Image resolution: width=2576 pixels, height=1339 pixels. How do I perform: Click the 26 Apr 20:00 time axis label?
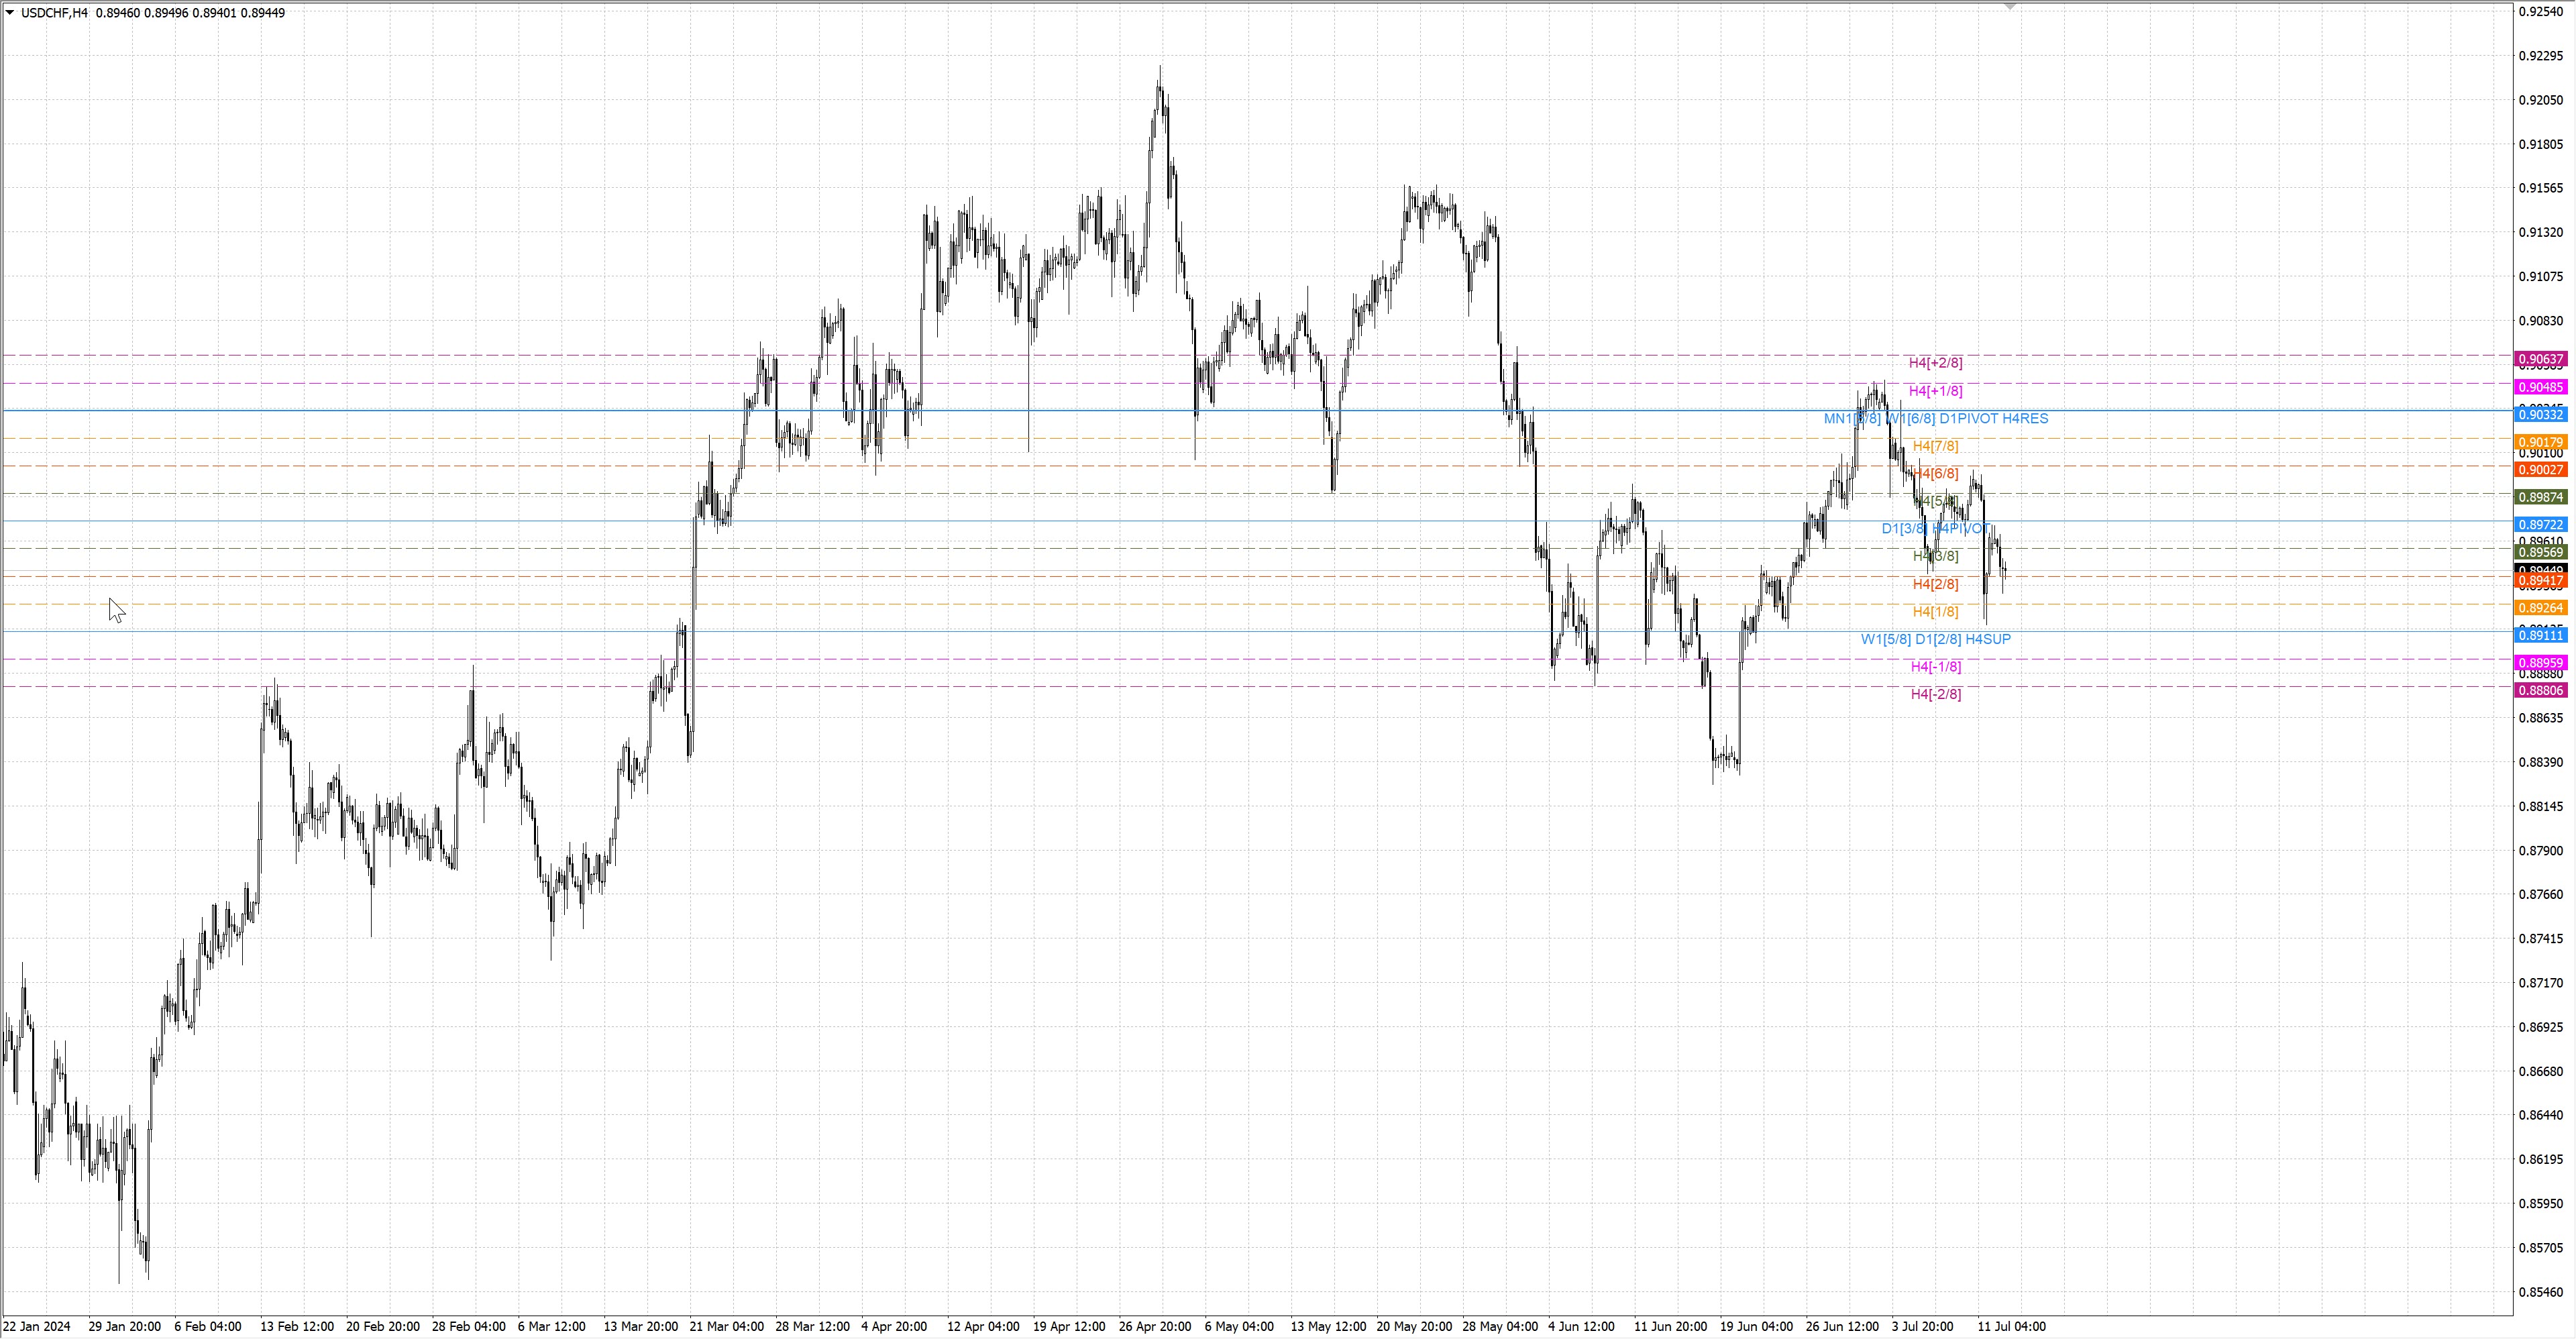[1154, 1326]
